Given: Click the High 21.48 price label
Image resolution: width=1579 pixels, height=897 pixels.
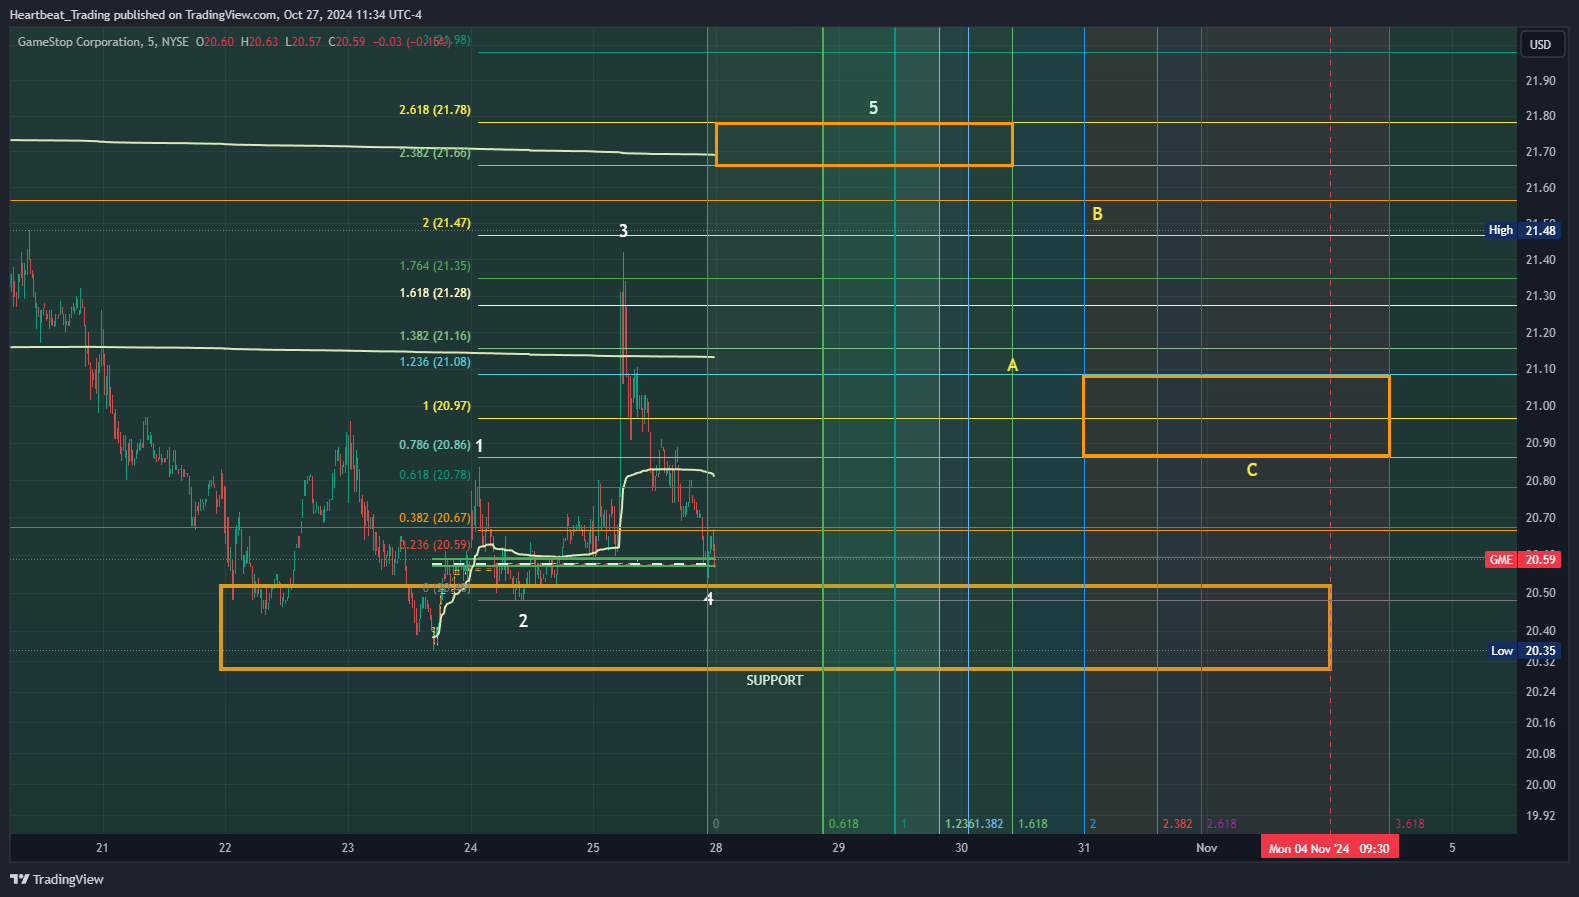Looking at the screenshot, I should tap(1522, 230).
